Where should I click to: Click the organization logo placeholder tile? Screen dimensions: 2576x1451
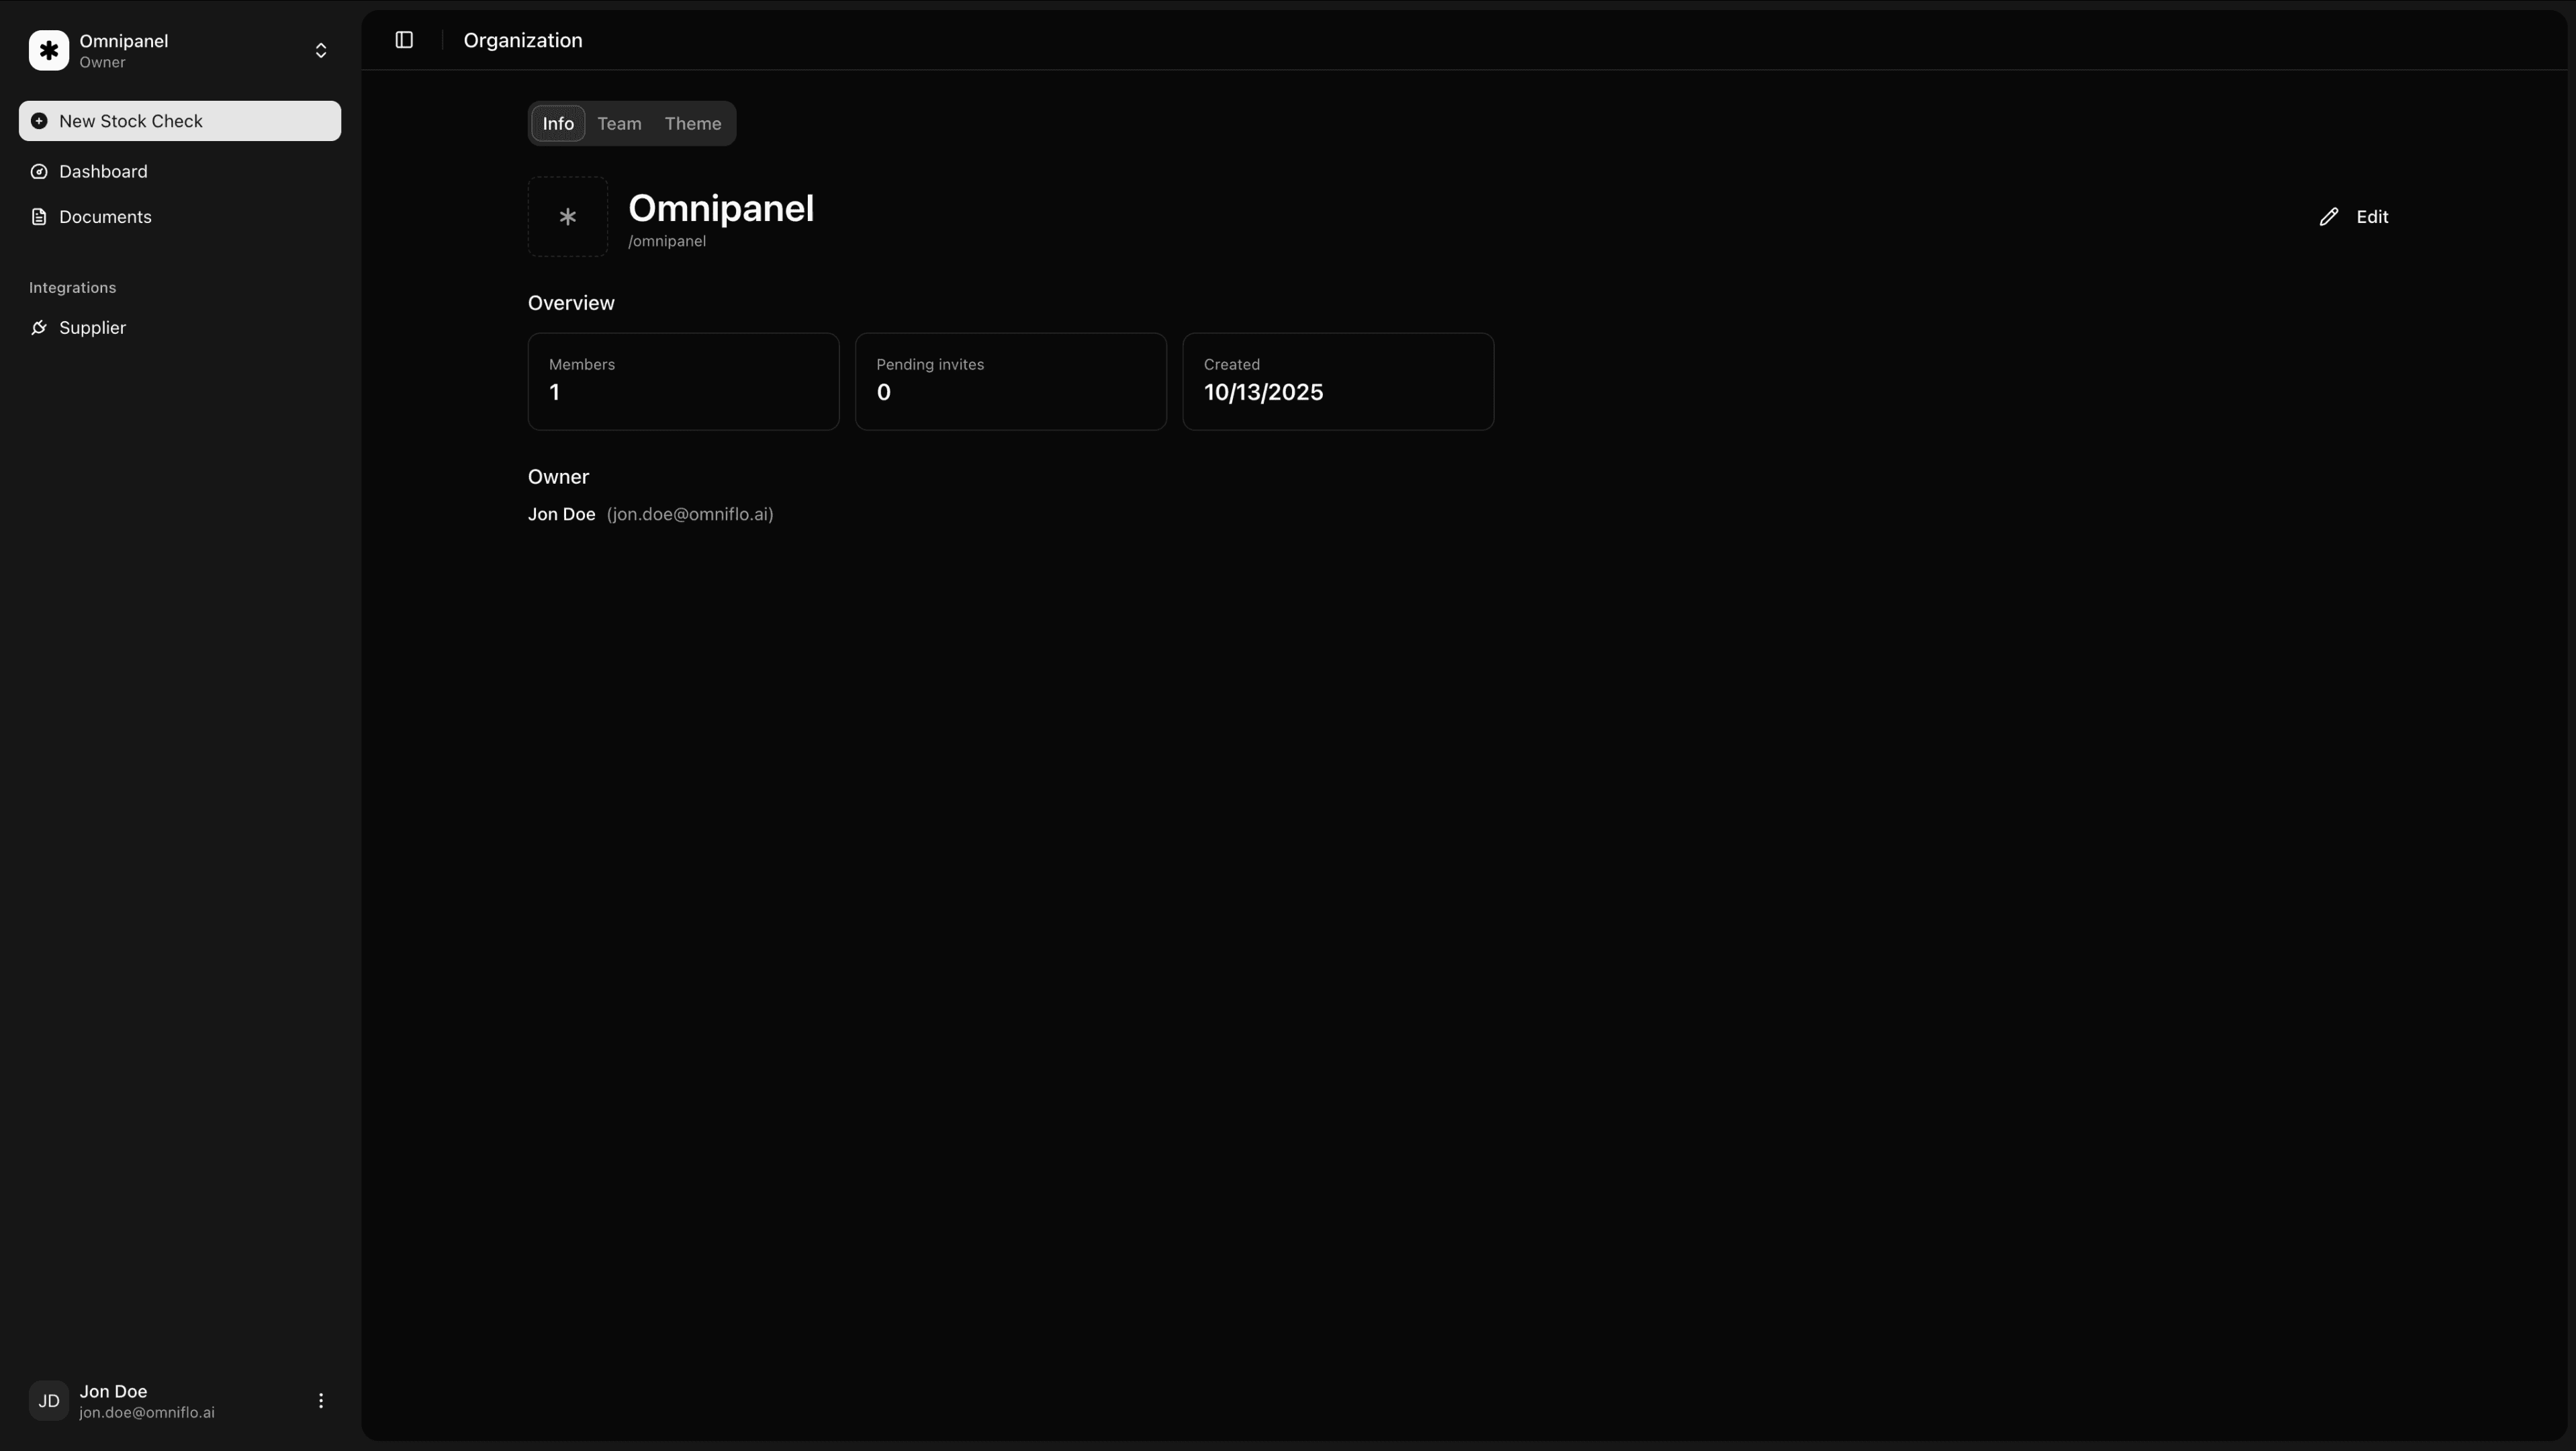(567, 217)
